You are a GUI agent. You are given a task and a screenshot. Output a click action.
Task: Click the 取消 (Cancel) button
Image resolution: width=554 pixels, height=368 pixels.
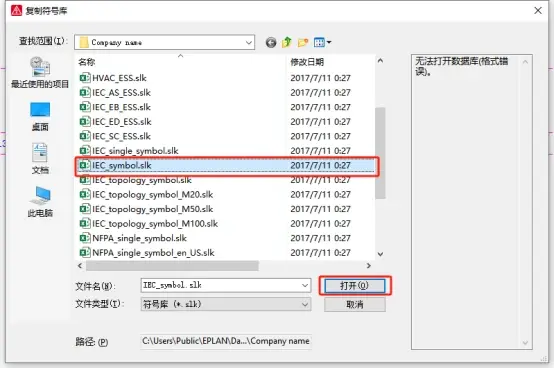[x=355, y=304]
